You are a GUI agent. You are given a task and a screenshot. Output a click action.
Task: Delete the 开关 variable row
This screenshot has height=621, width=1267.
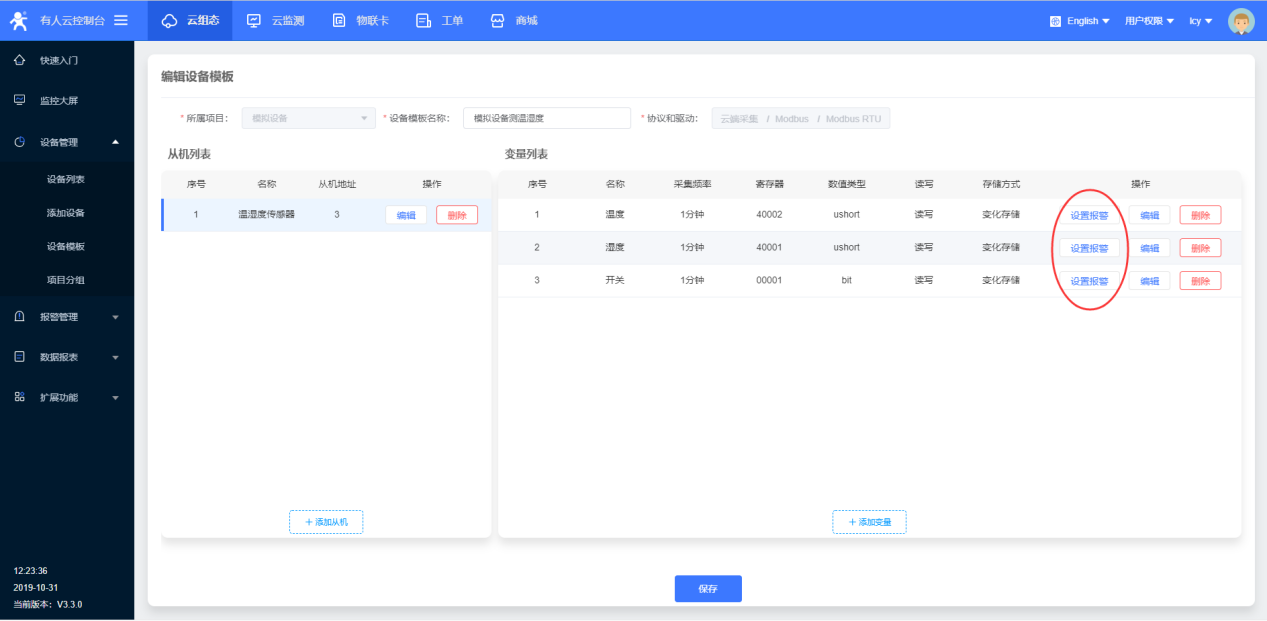(1200, 281)
